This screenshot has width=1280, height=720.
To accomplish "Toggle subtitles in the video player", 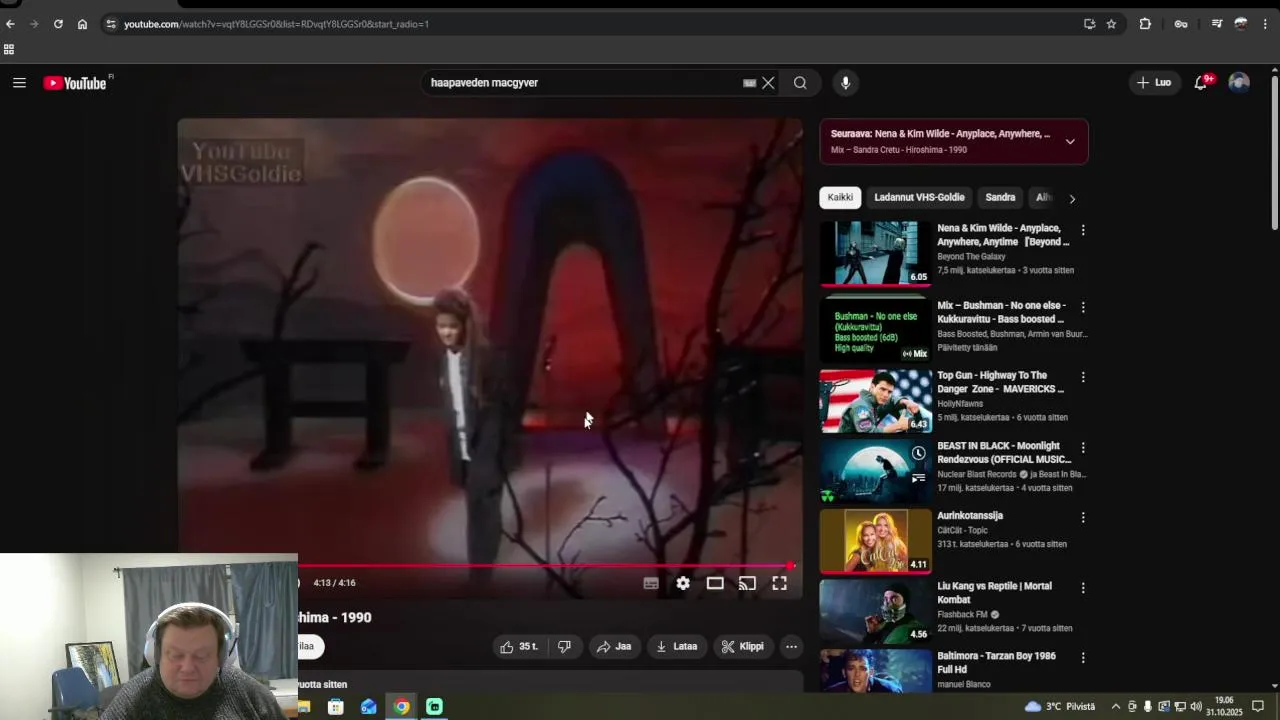I will click(x=651, y=583).
